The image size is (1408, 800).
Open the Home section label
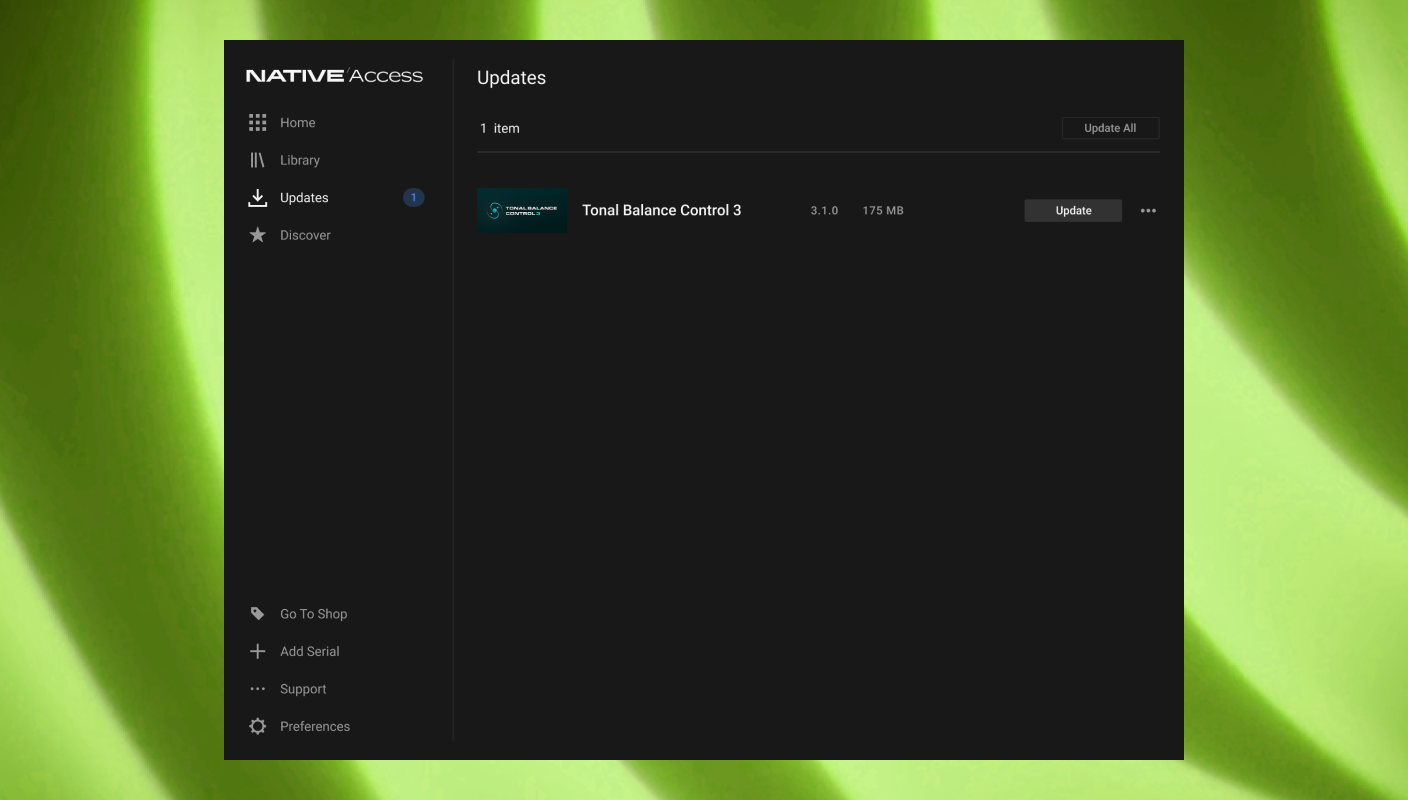[298, 122]
